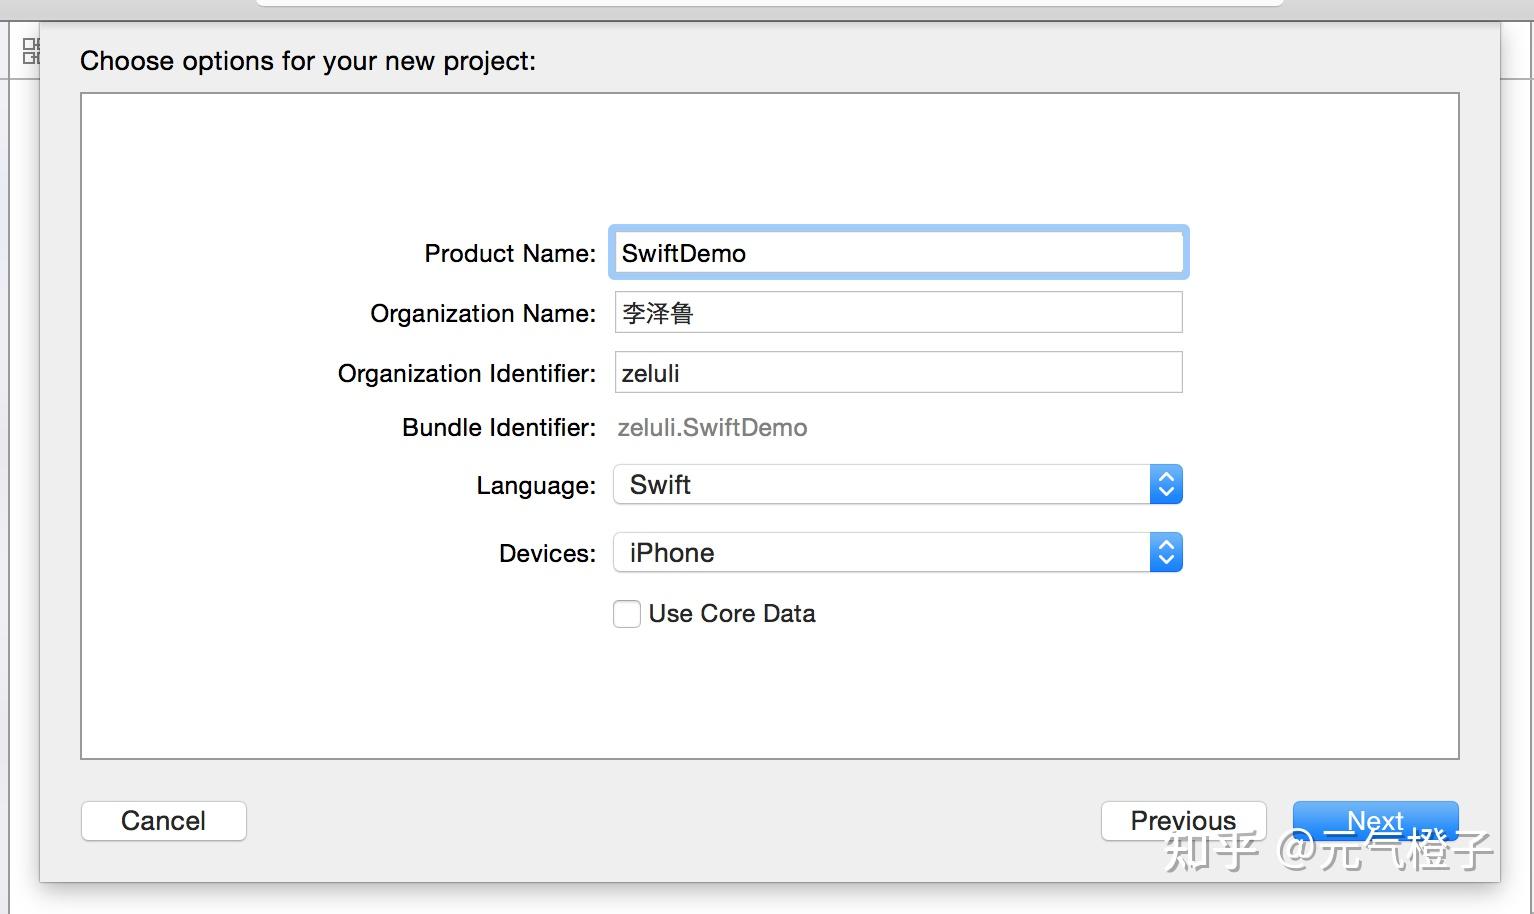This screenshot has width=1534, height=914.
Task: Open the Language dropdown showing Swift
Action: click(x=882, y=485)
